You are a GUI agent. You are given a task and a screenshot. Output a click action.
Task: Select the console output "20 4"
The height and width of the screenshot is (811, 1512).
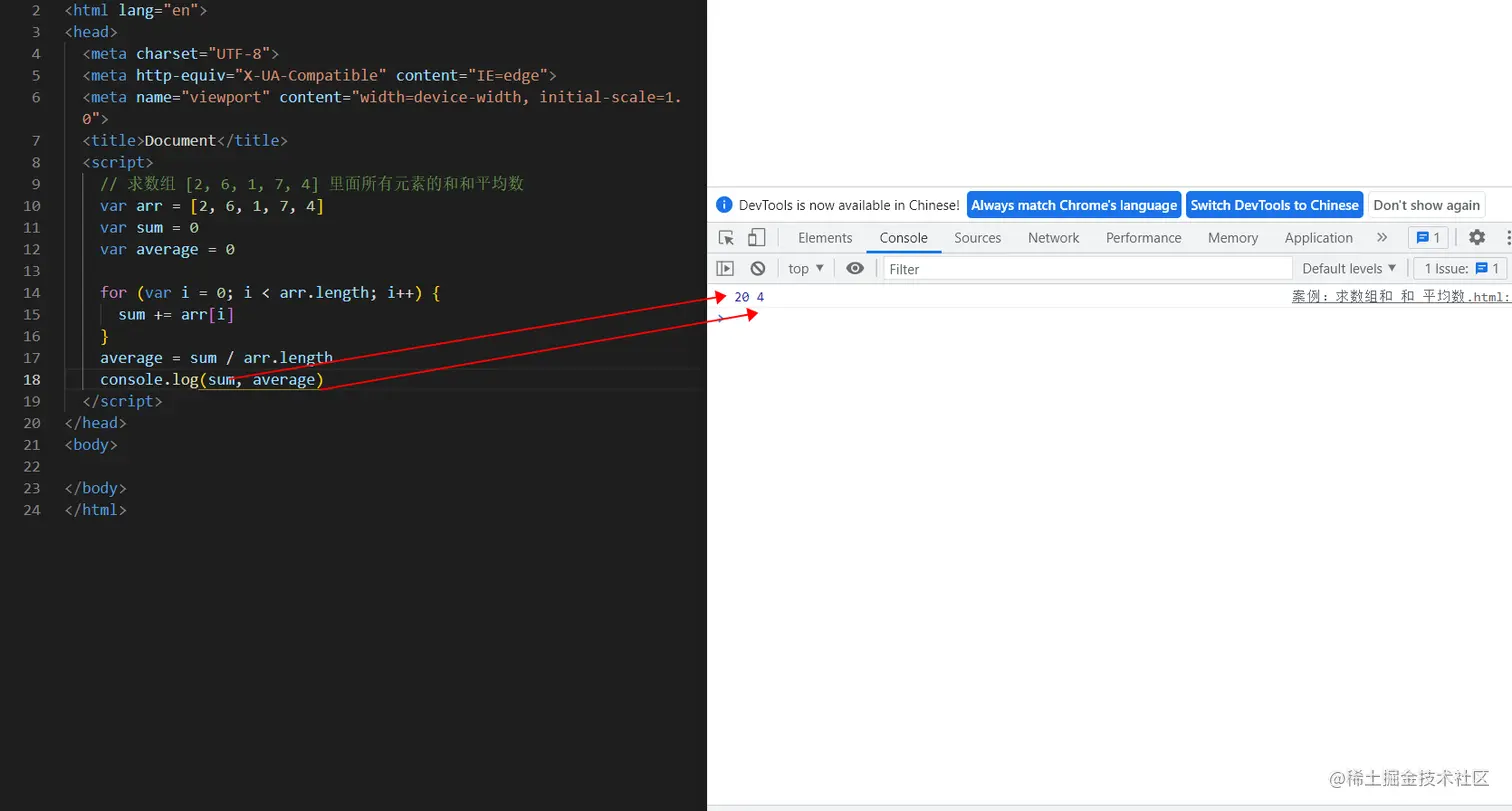[749, 297]
